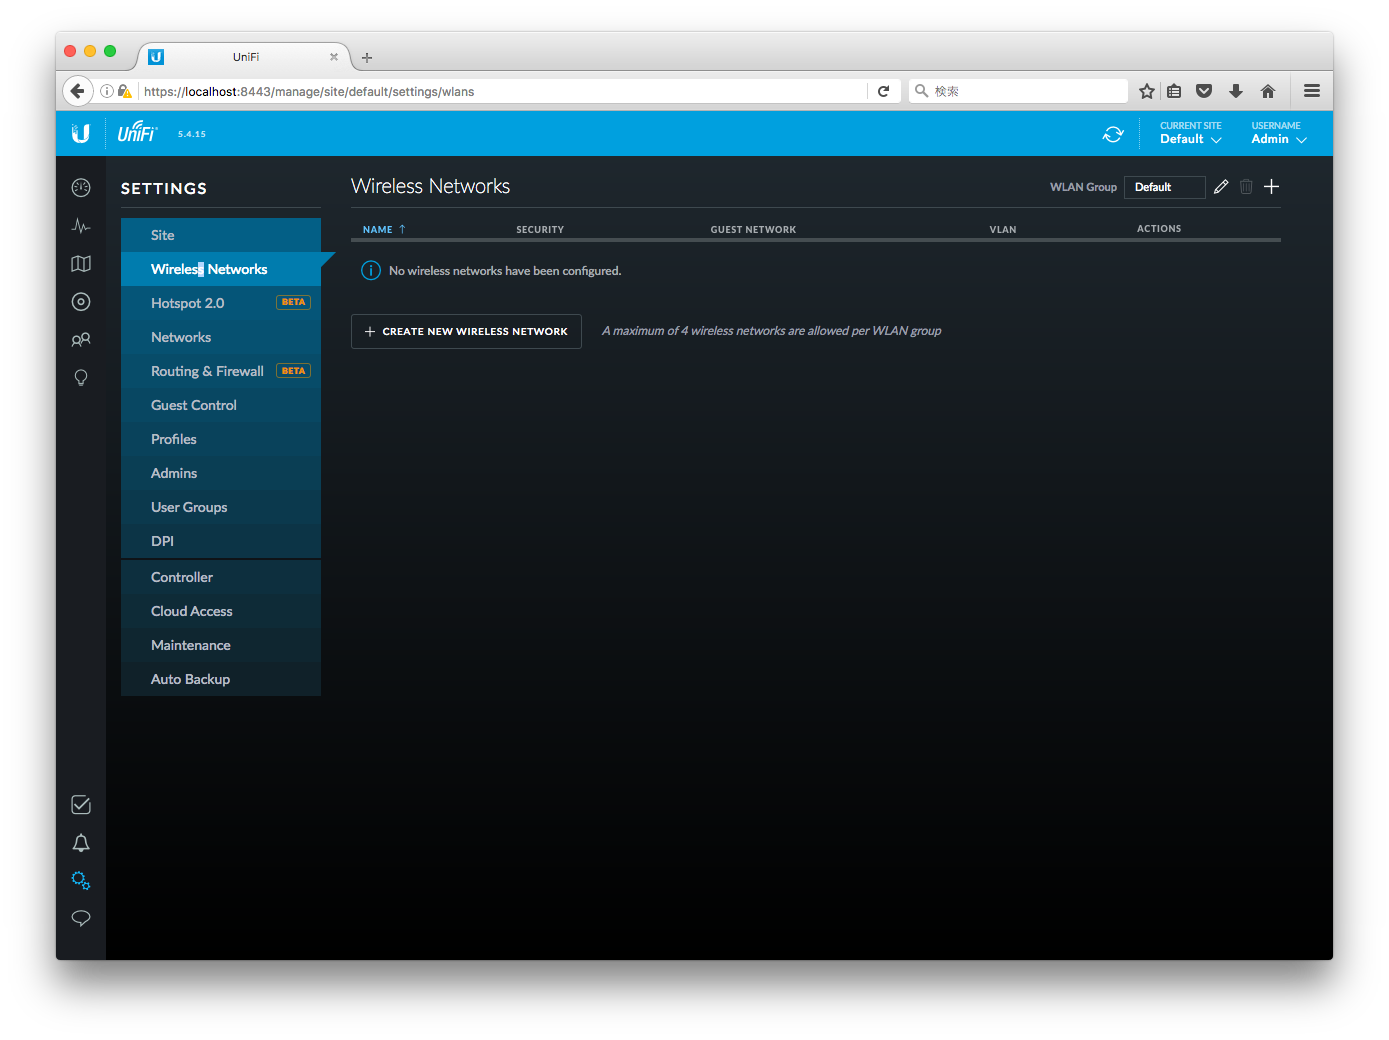
Task: Click the Actions column header
Action: click(1159, 229)
